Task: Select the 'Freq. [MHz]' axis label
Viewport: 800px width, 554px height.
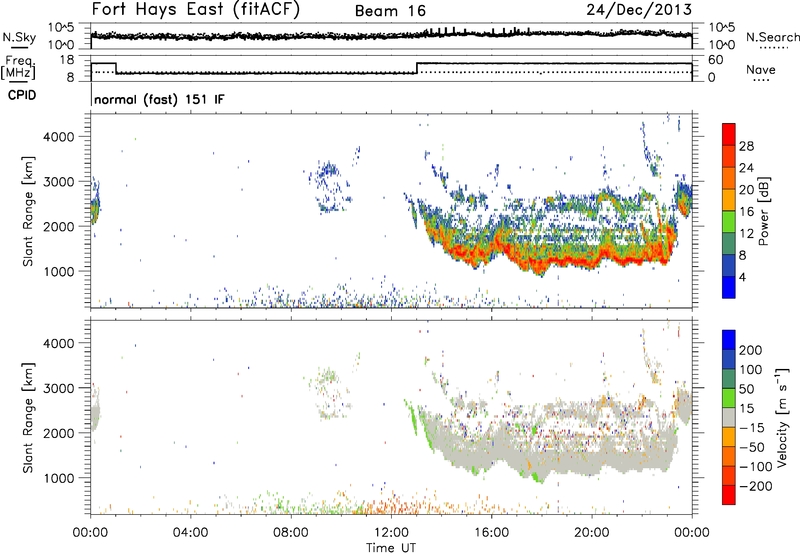Action: pos(19,67)
